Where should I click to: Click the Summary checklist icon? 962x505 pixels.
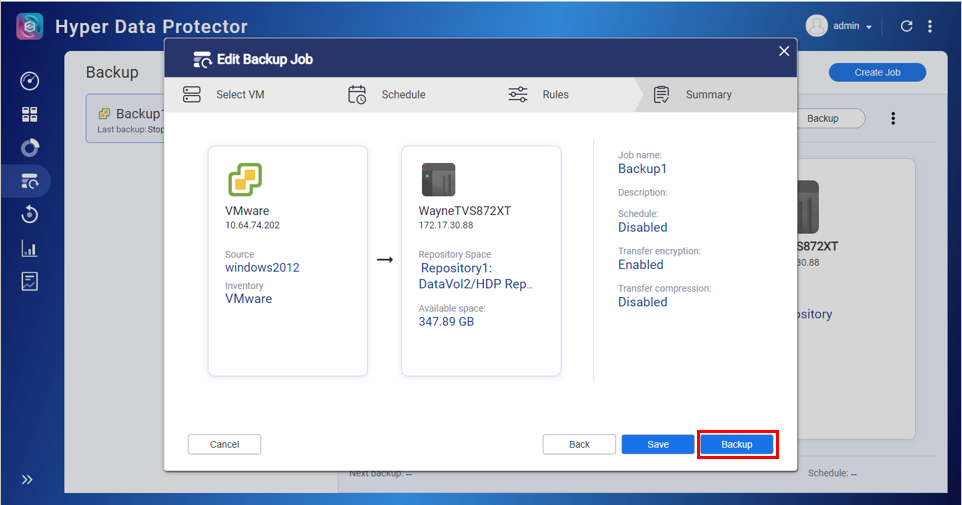(x=661, y=94)
